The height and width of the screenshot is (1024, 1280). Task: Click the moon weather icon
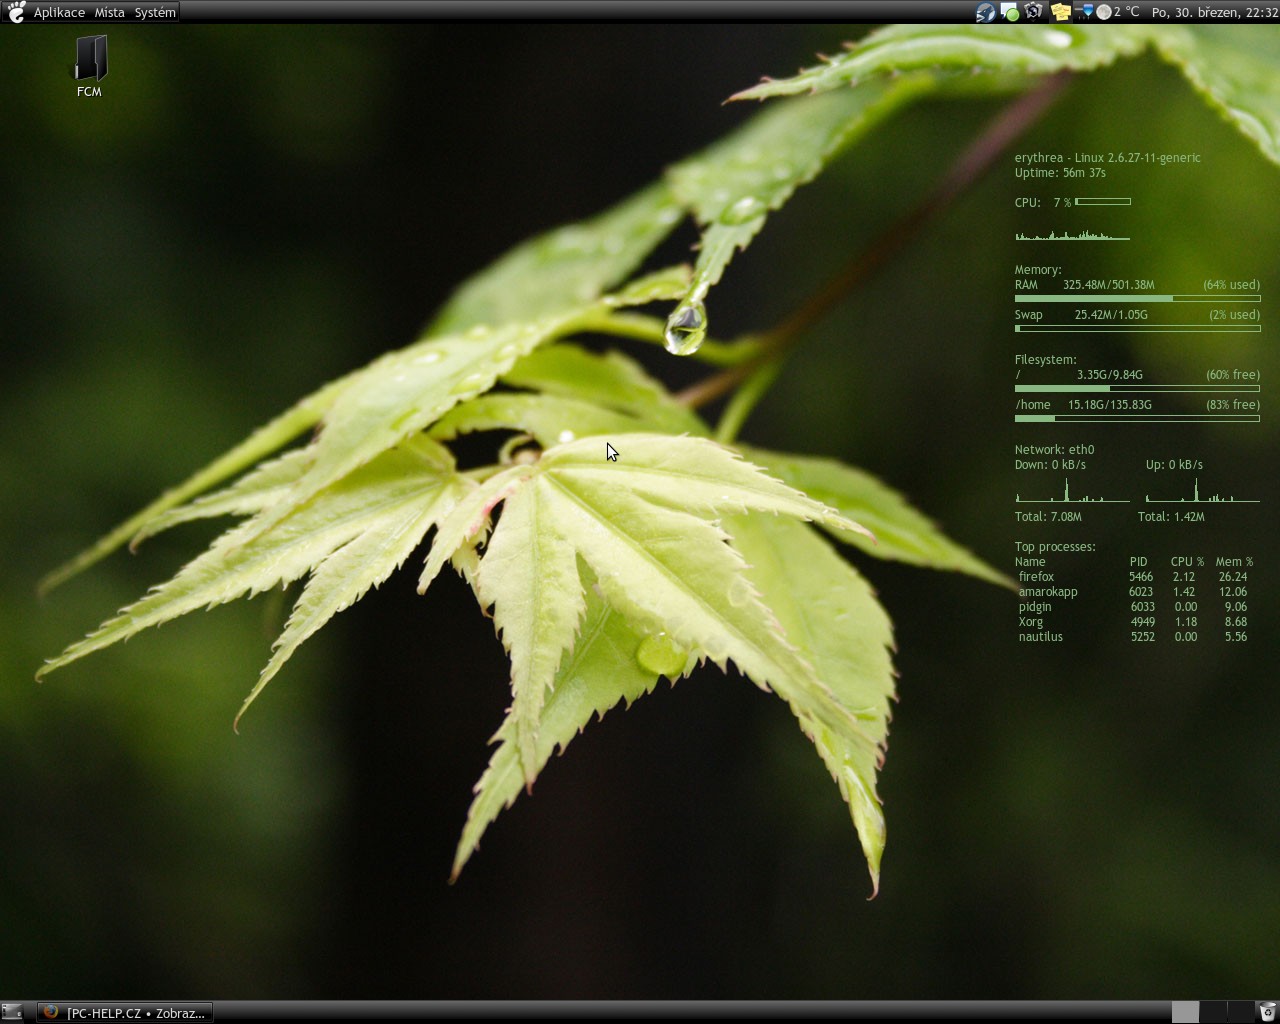[x=1104, y=12]
